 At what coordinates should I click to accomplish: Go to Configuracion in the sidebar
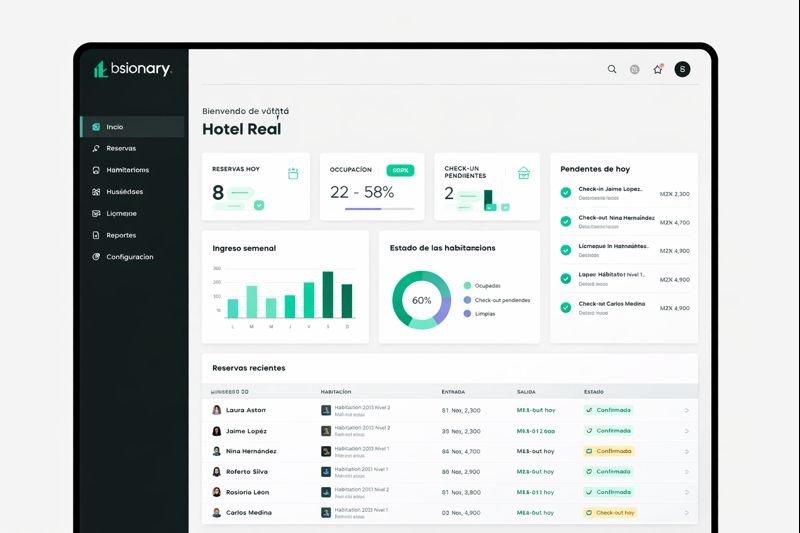pos(129,257)
